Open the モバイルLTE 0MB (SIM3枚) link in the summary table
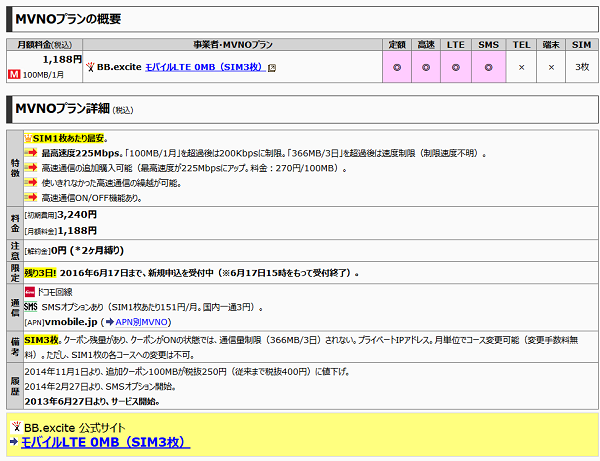The width and height of the screenshot is (600, 461). pos(205,67)
